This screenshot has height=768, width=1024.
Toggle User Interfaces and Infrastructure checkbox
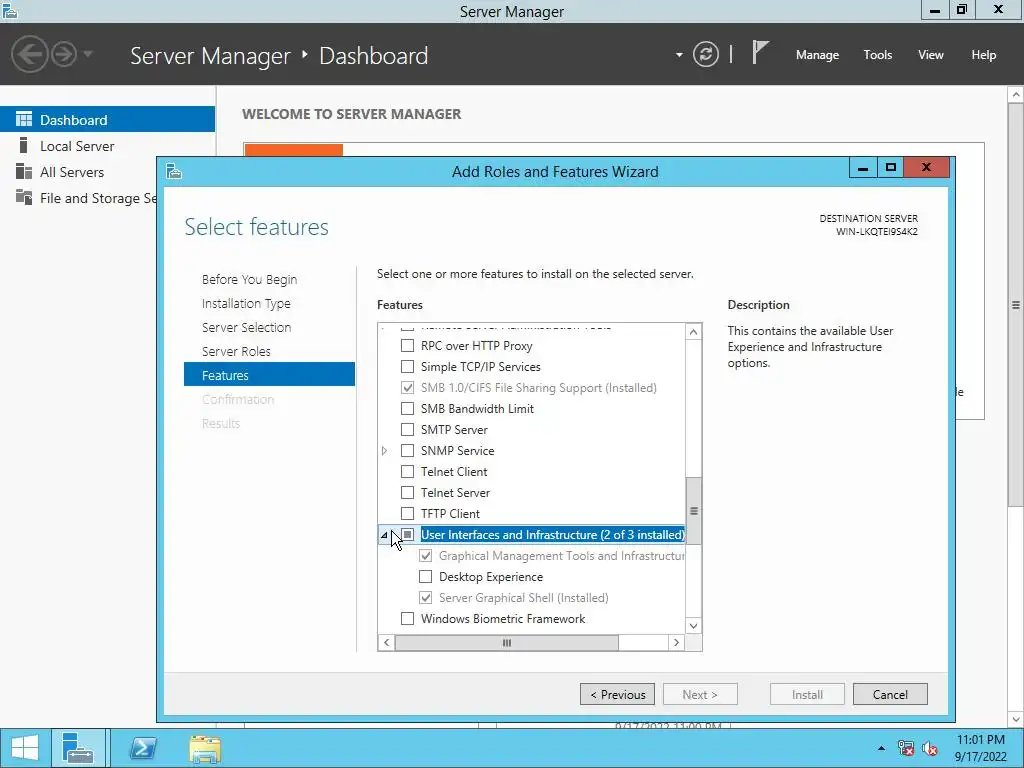407,534
